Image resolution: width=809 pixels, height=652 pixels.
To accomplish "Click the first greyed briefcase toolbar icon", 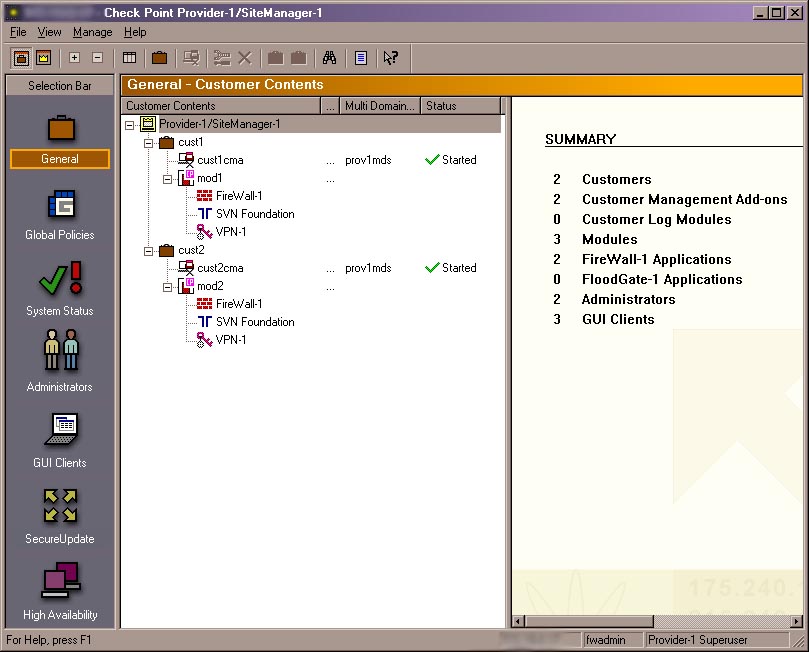I will 276,58.
